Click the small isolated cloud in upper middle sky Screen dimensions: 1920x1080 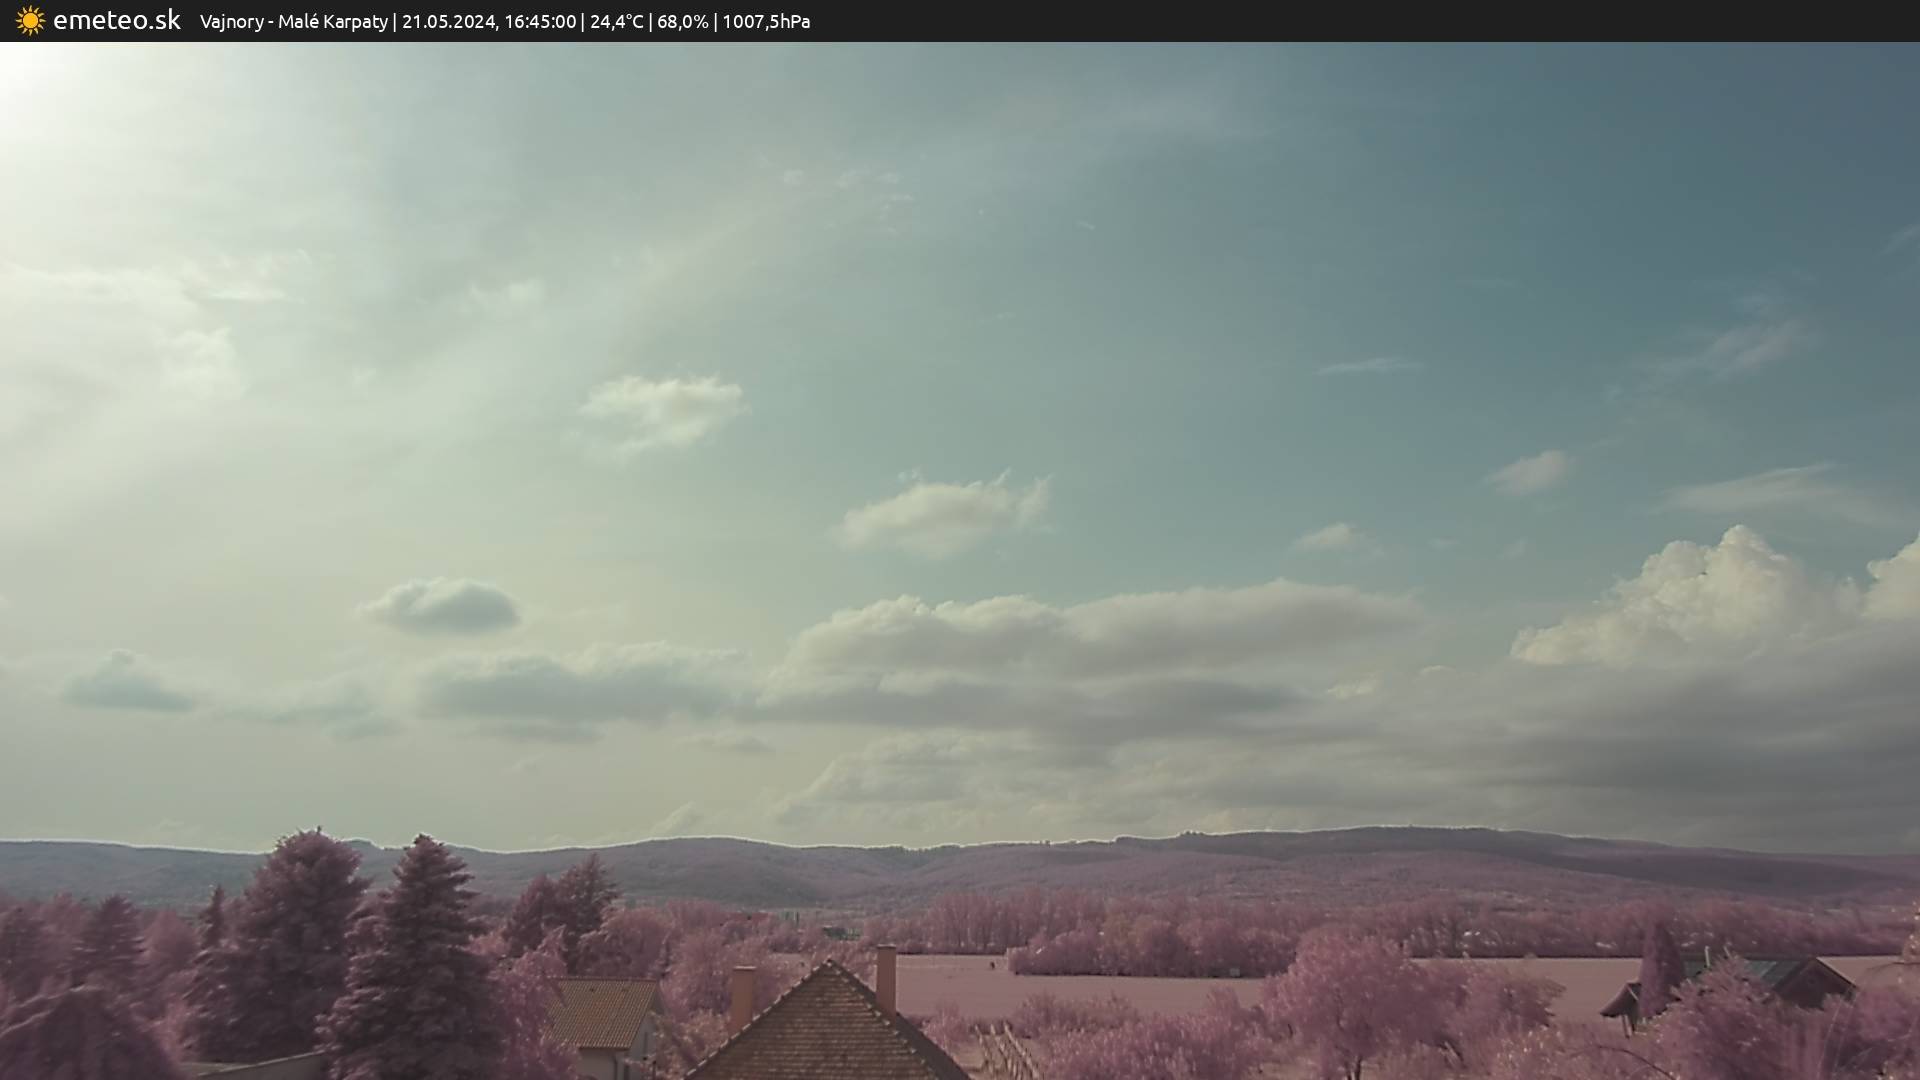click(662, 408)
